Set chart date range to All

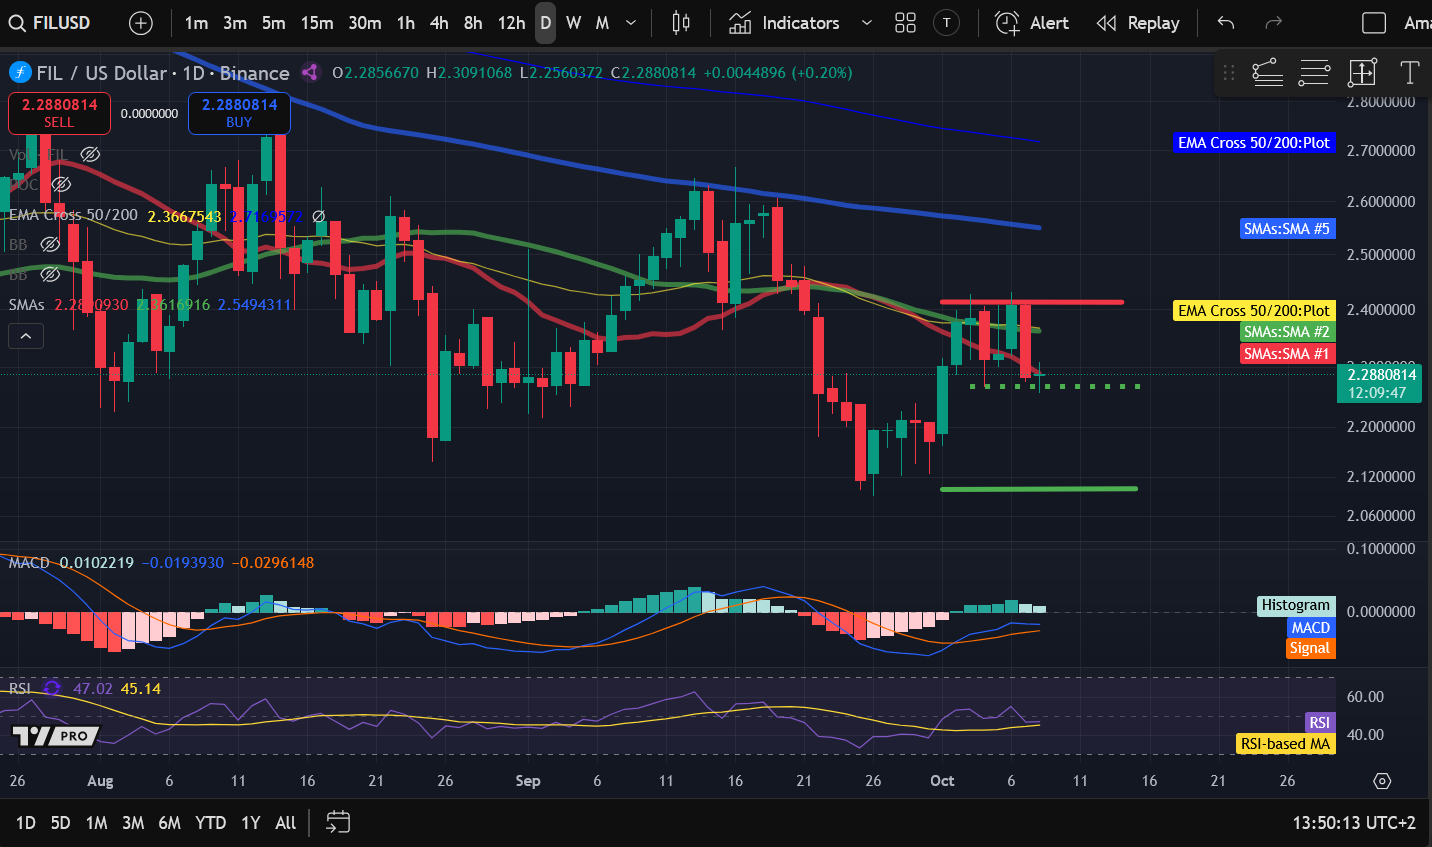(x=286, y=823)
